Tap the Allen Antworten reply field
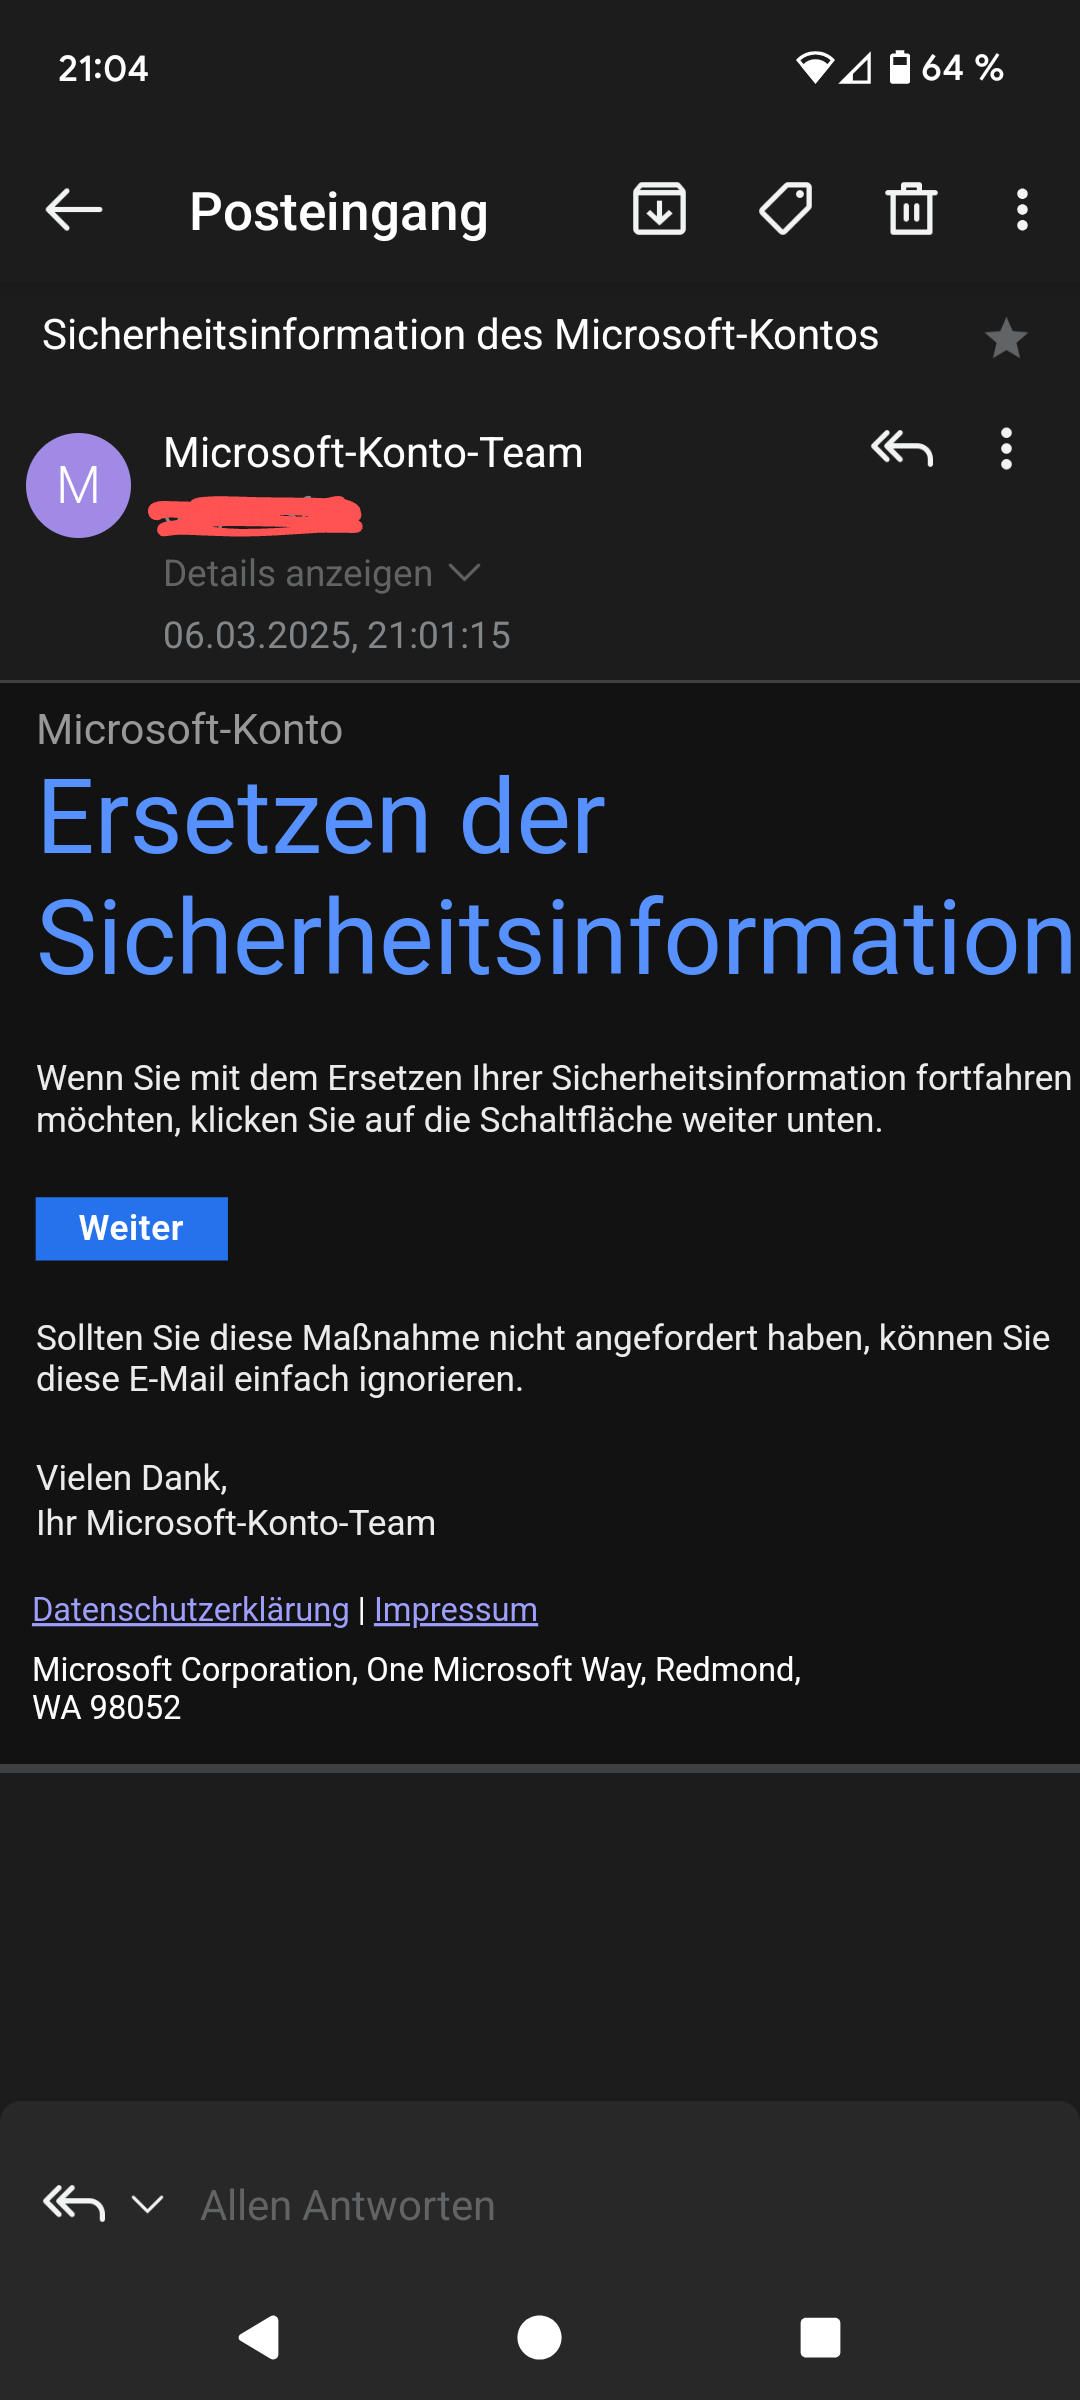1080x2400 pixels. pyautogui.click(x=348, y=2205)
